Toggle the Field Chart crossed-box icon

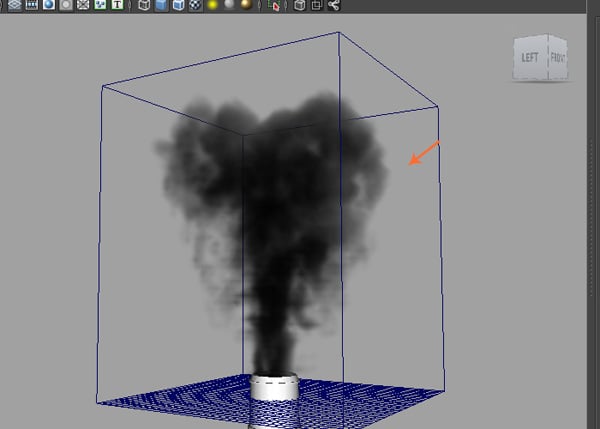click(x=83, y=5)
